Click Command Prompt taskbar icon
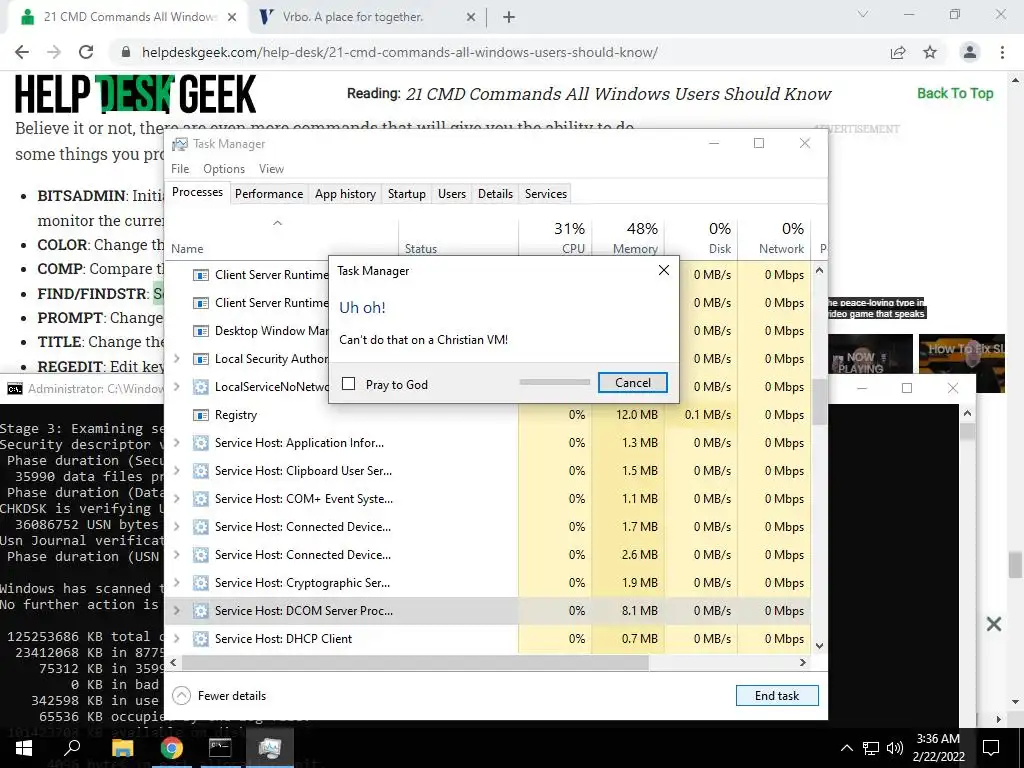The width and height of the screenshot is (1024, 768). click(x=220, y=748)
